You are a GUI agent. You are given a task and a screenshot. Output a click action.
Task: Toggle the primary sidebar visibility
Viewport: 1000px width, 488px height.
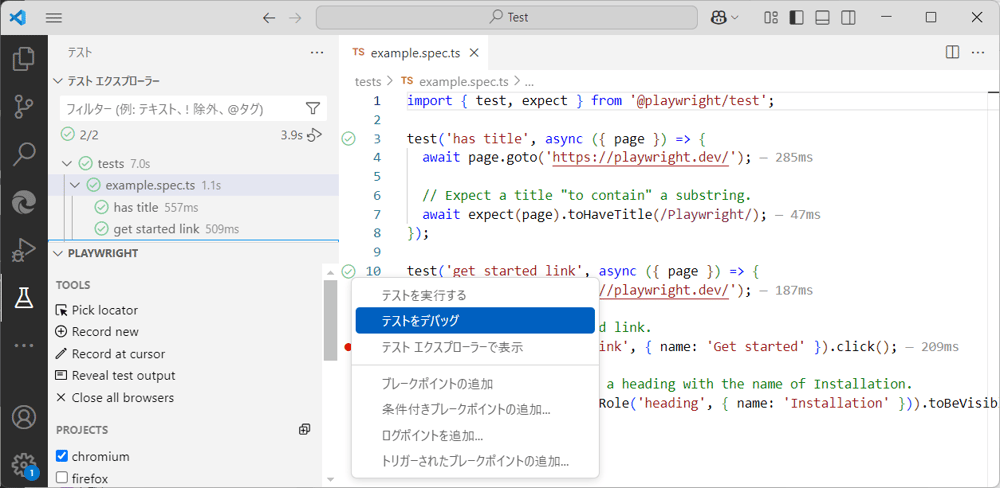(x=797, y=18)
